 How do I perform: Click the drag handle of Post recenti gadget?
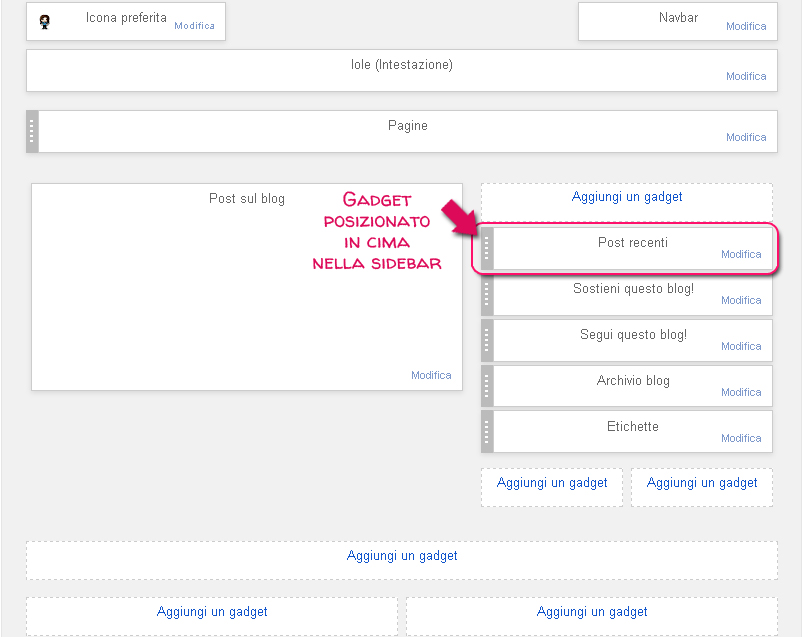pos(487,248)
